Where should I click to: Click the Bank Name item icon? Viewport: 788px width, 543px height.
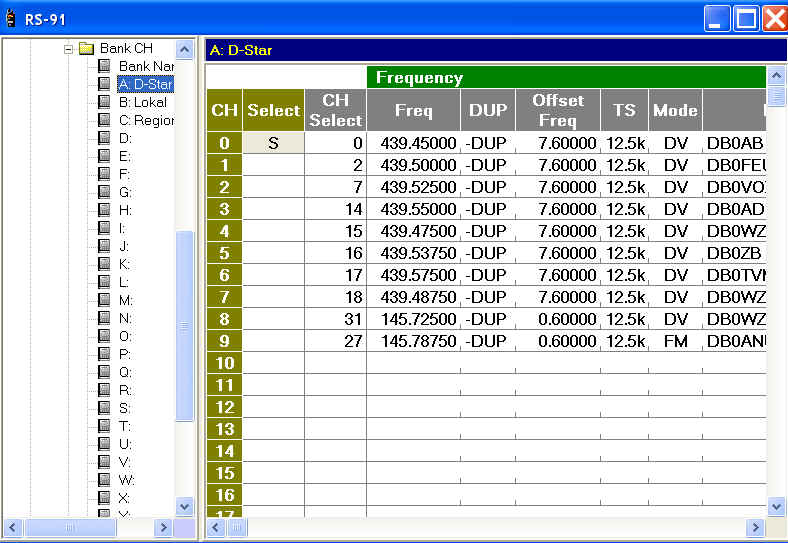pos(105,66)
